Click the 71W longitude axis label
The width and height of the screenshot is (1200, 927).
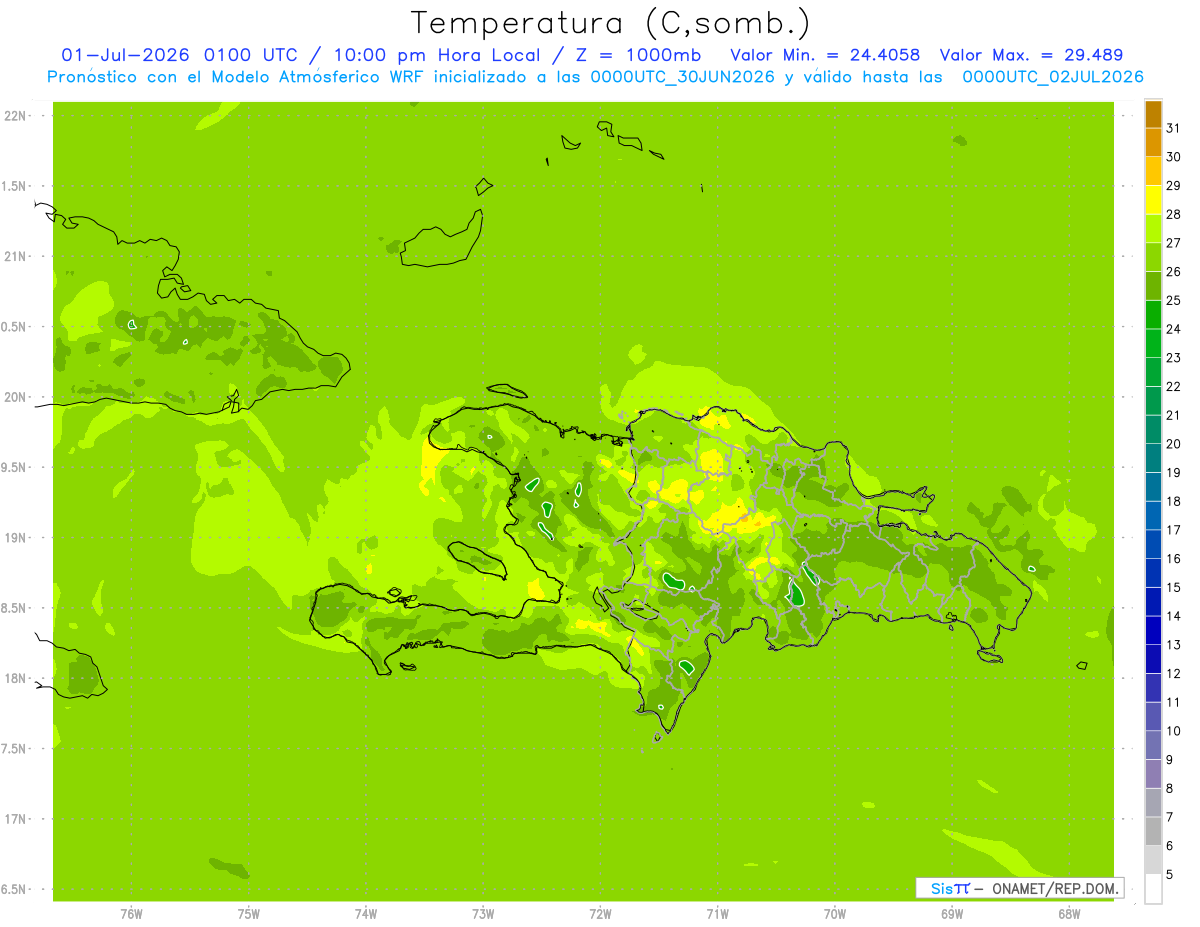pos(717,913)
